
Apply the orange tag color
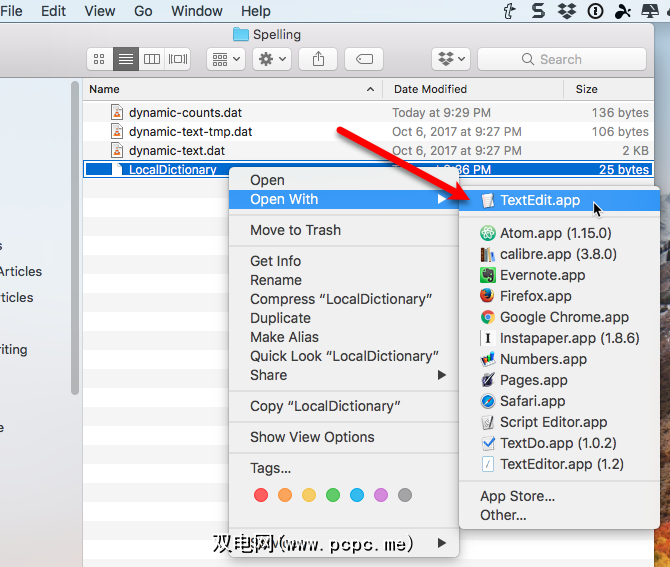pos(285,495)
